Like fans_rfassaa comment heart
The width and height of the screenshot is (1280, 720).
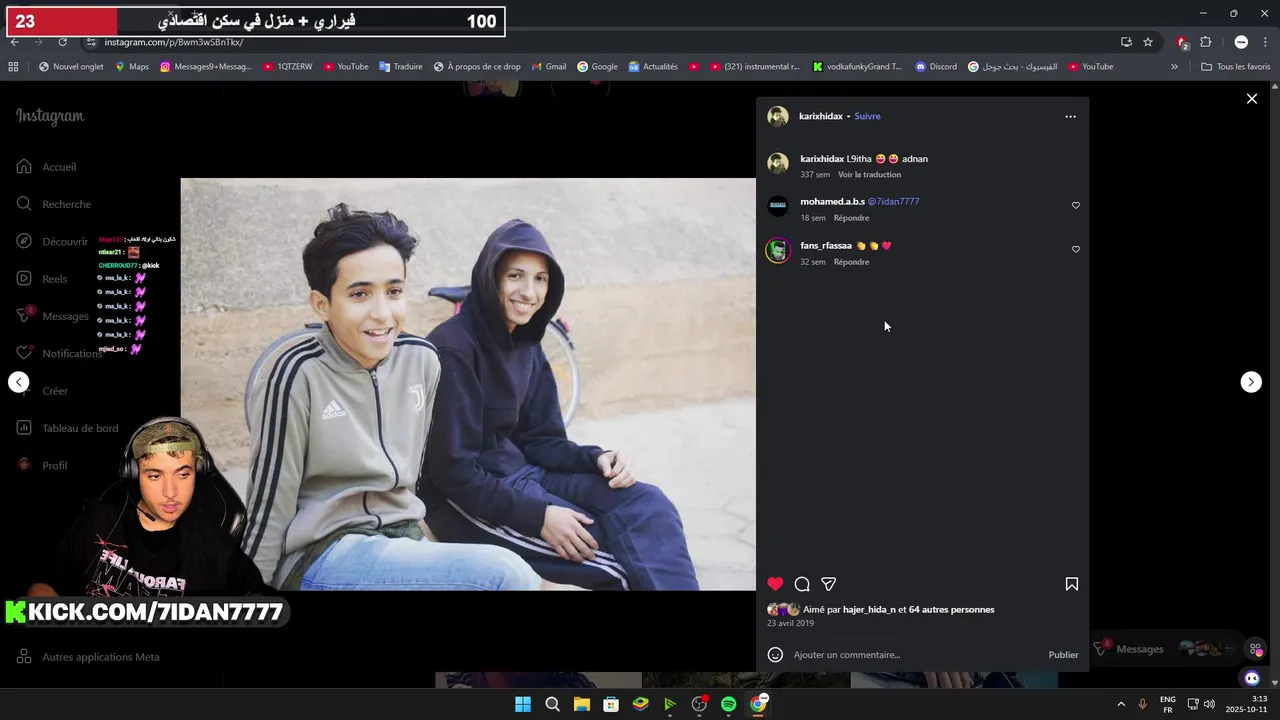pyautogui.click(x=1076, y=249)
